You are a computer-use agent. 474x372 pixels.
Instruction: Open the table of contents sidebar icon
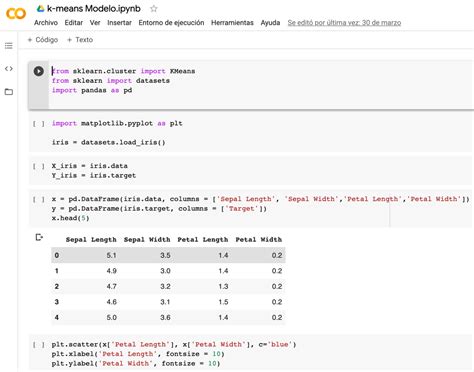9,46
